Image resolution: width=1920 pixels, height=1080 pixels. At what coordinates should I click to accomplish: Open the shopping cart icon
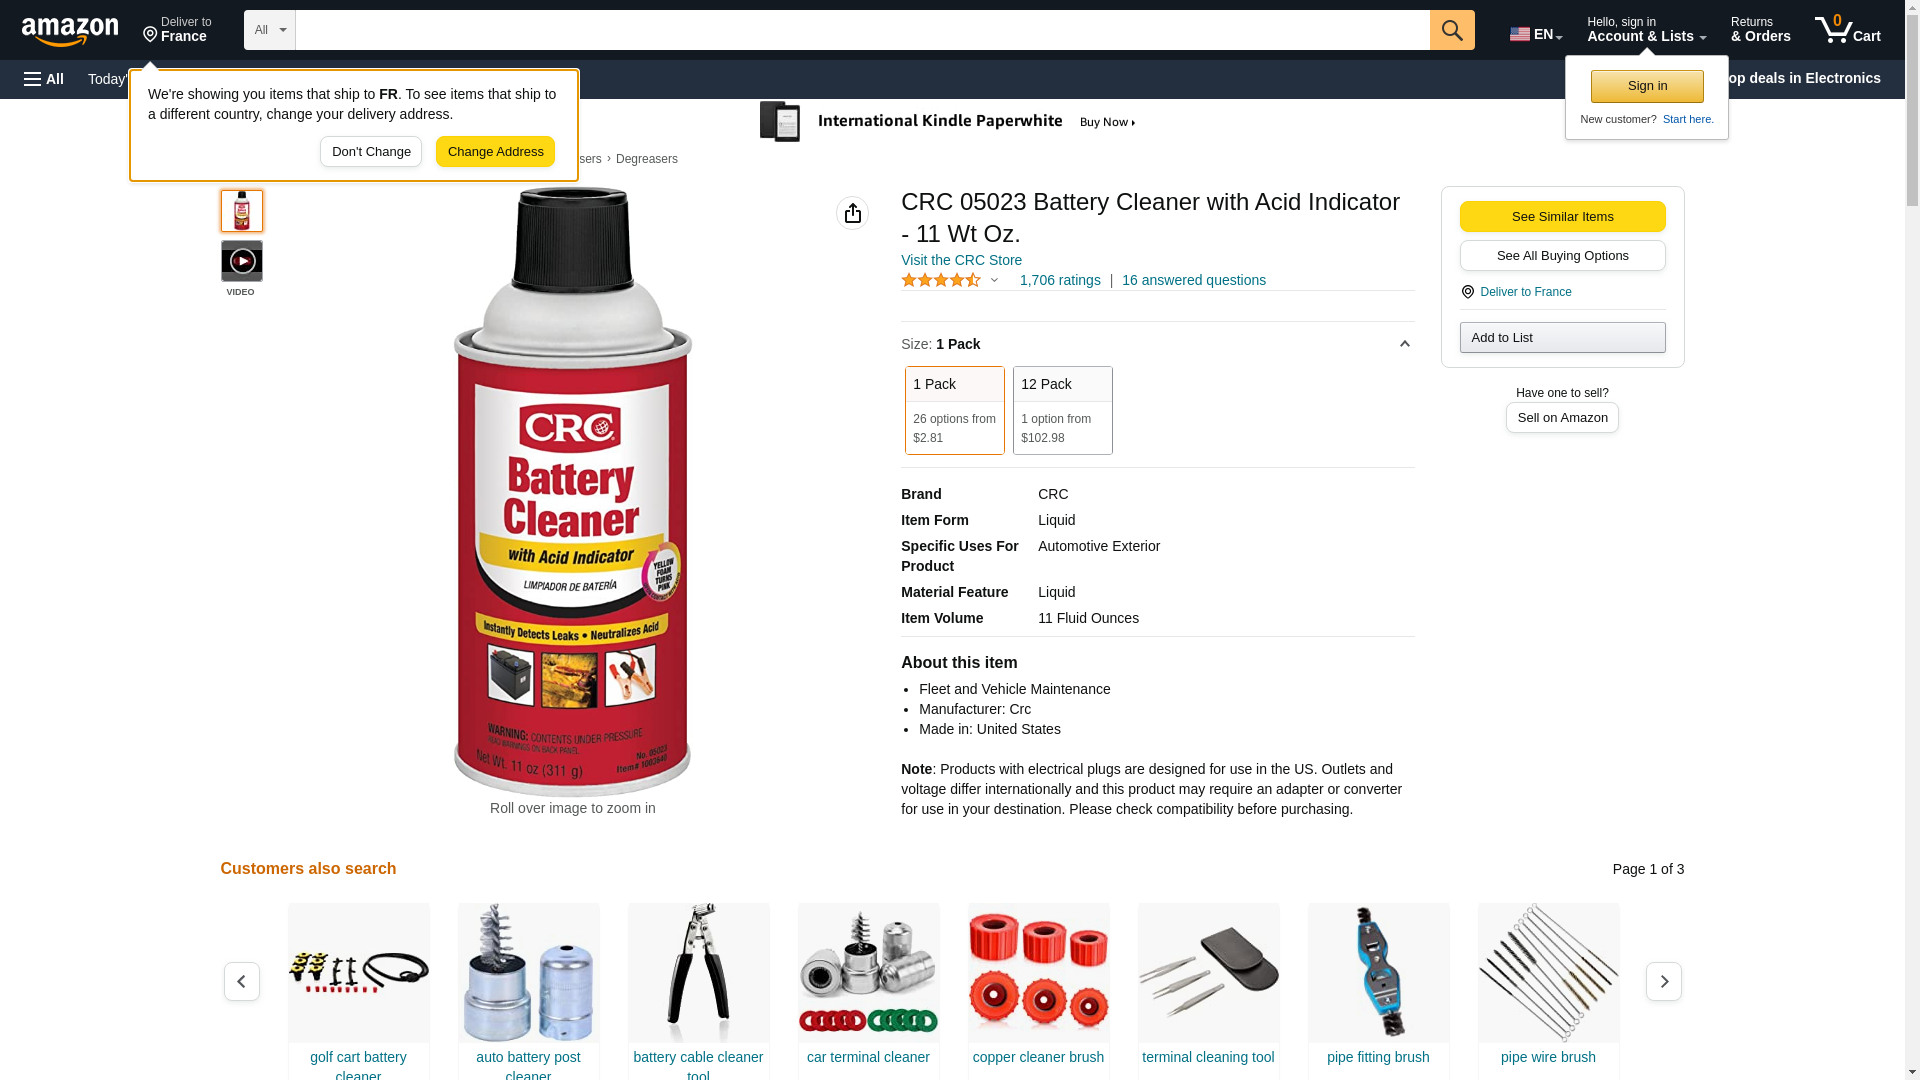click(1848, 30)
